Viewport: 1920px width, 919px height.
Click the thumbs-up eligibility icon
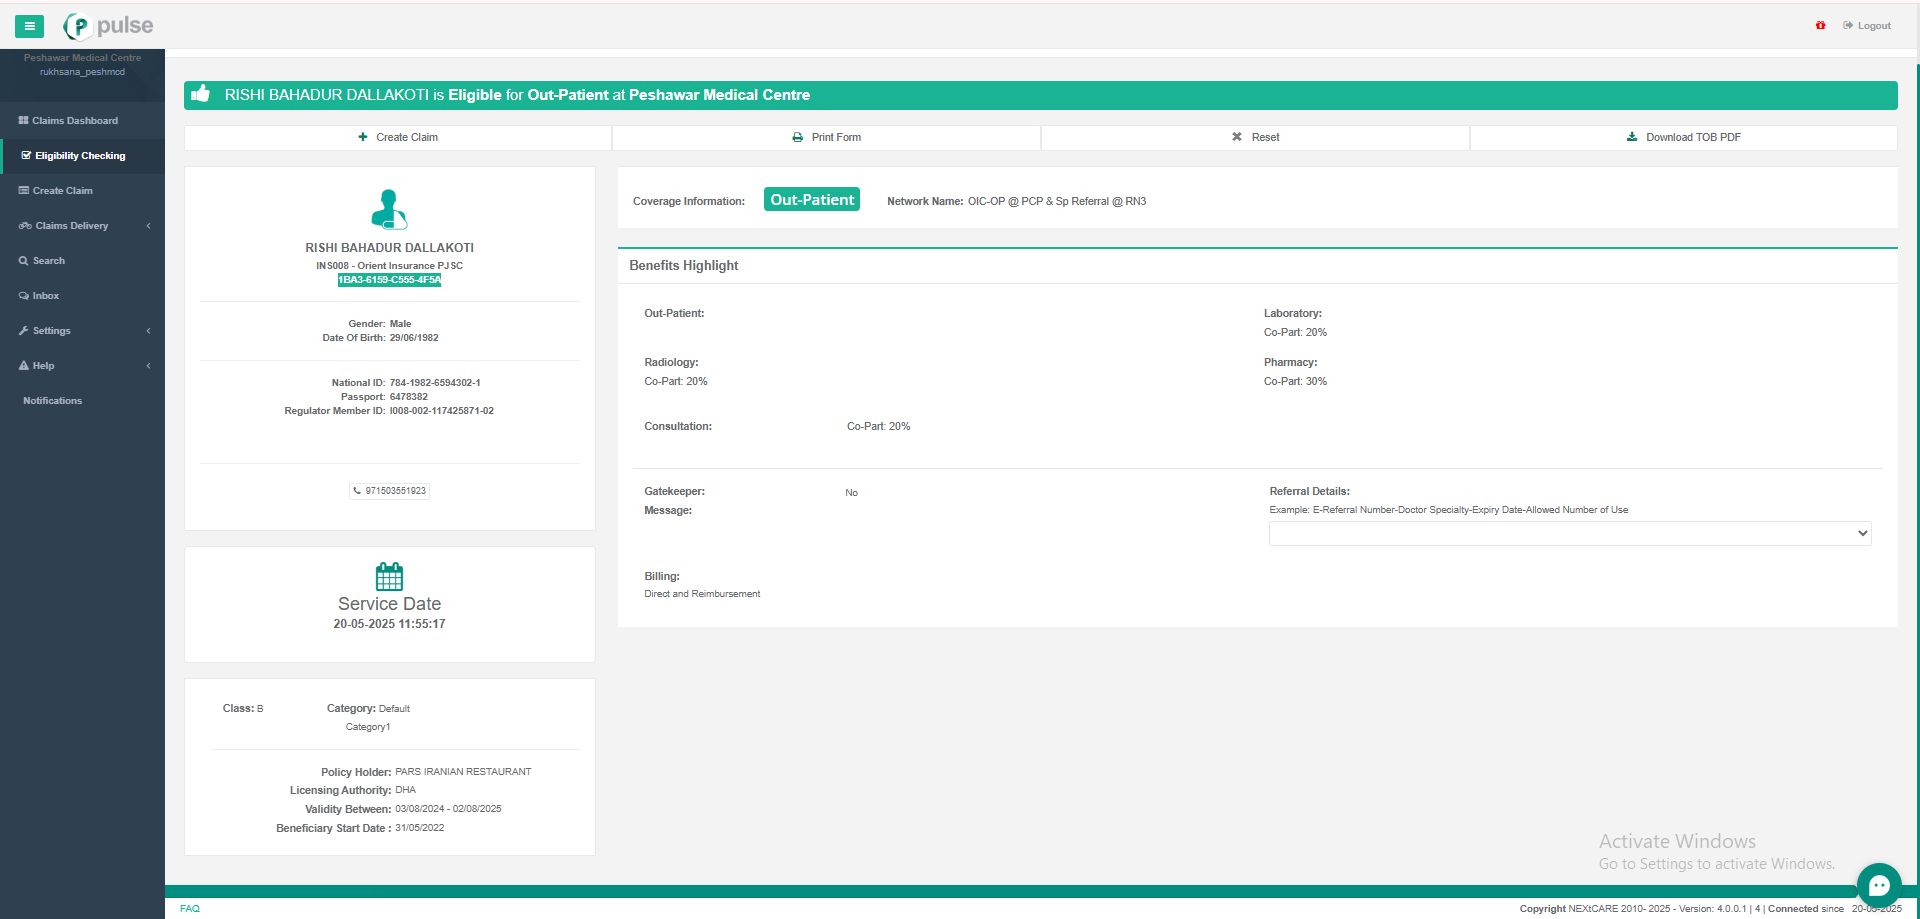tap(201, 94)
